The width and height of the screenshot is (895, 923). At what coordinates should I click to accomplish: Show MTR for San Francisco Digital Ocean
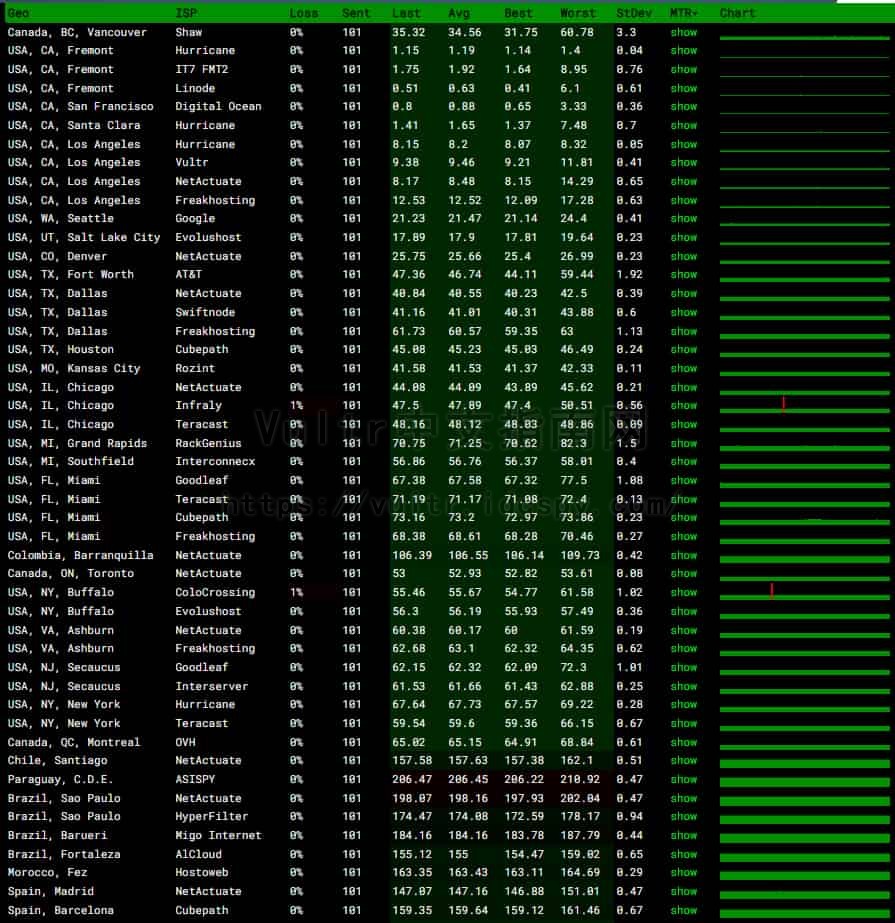(684, 107)
